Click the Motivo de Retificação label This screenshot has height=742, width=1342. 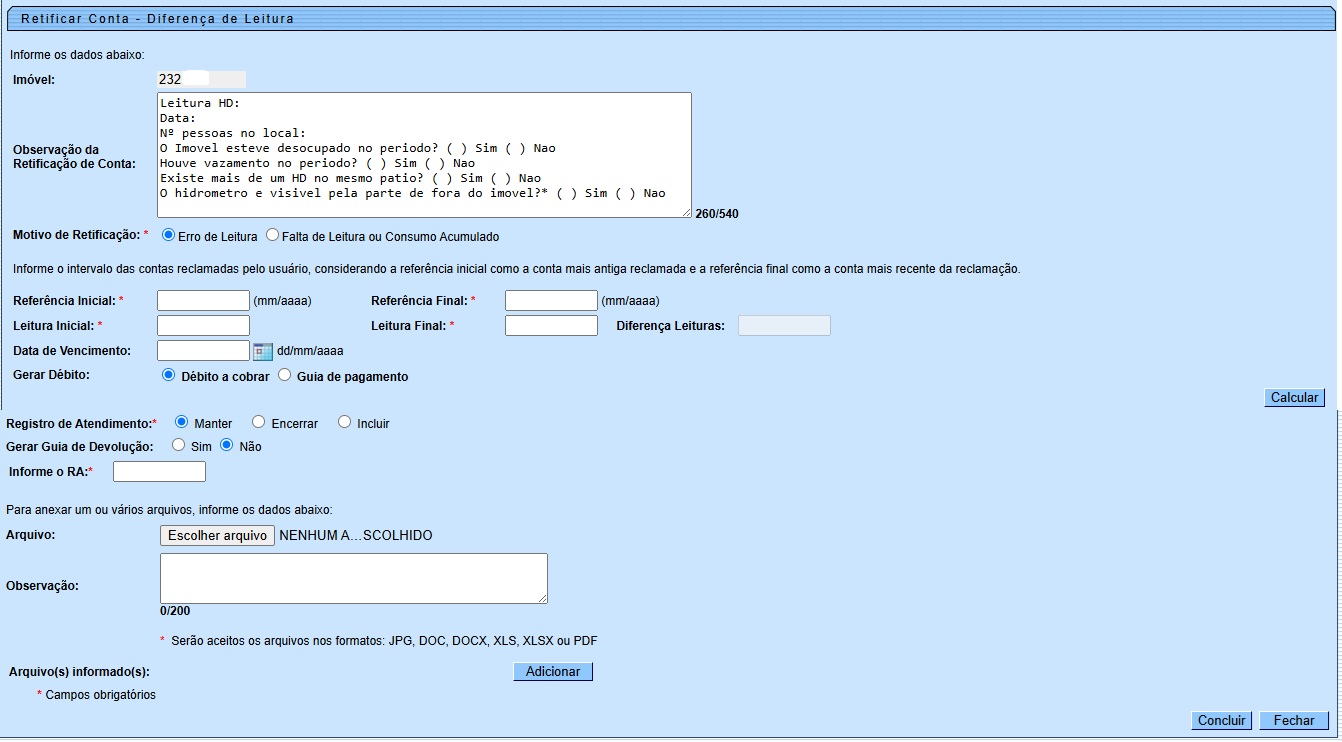click(x=76, y=235)
